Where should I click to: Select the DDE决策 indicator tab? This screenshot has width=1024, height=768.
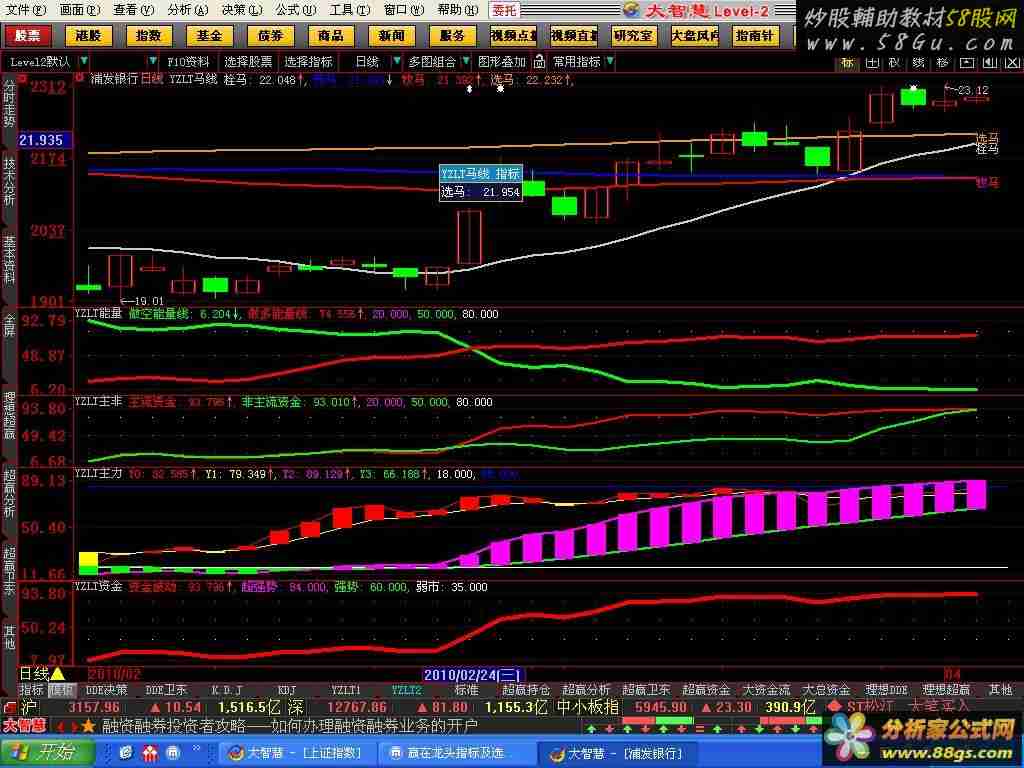[107, 690]
